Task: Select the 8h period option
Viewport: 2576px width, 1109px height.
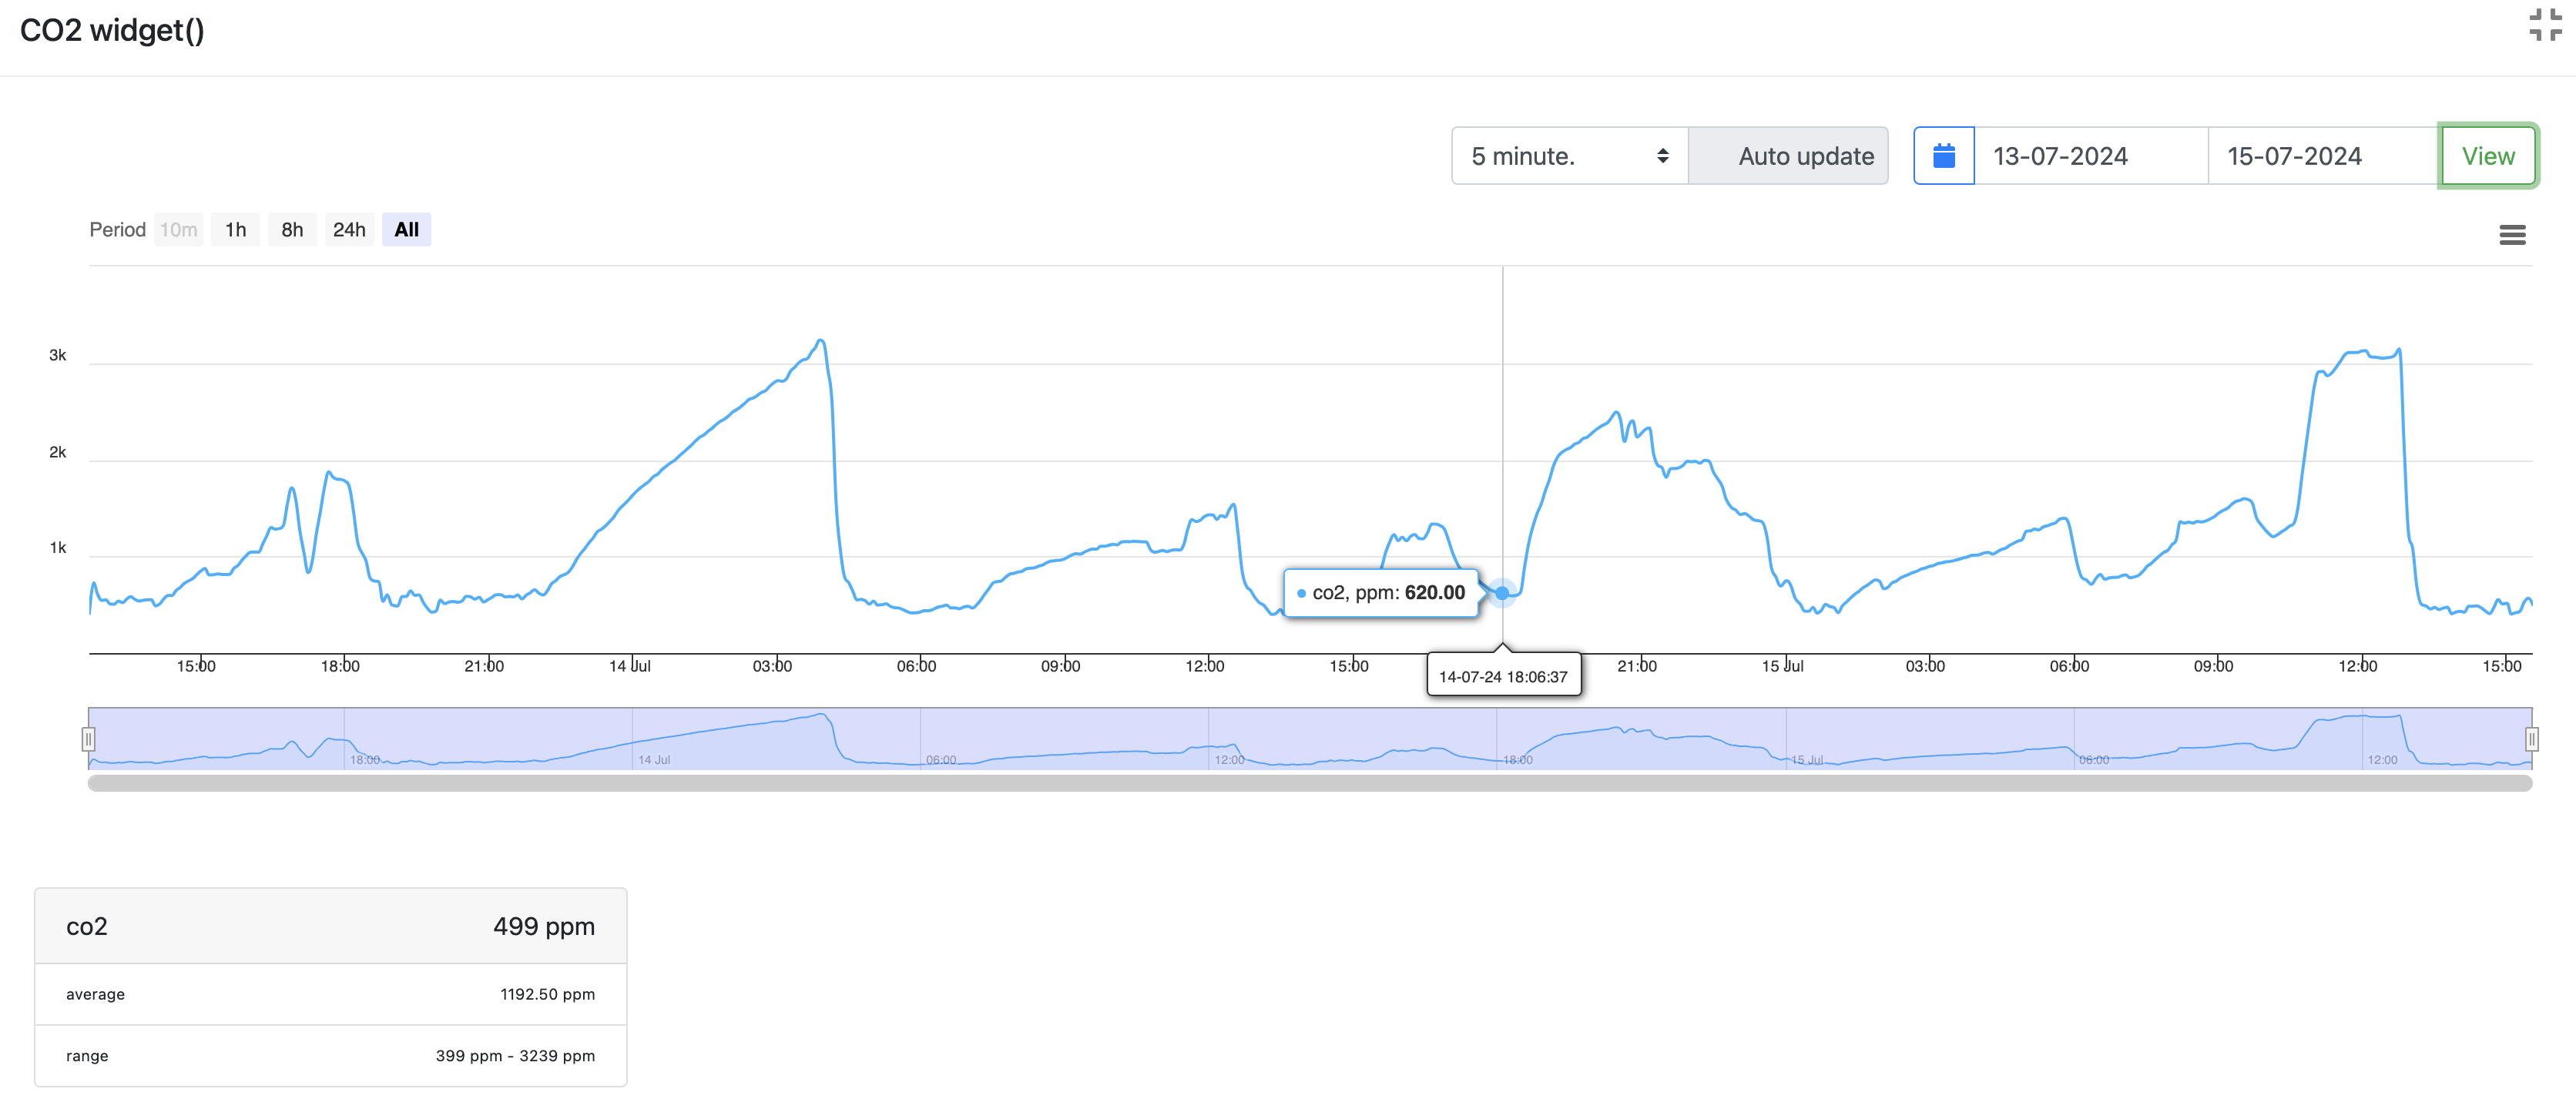Action: (292, 230)
